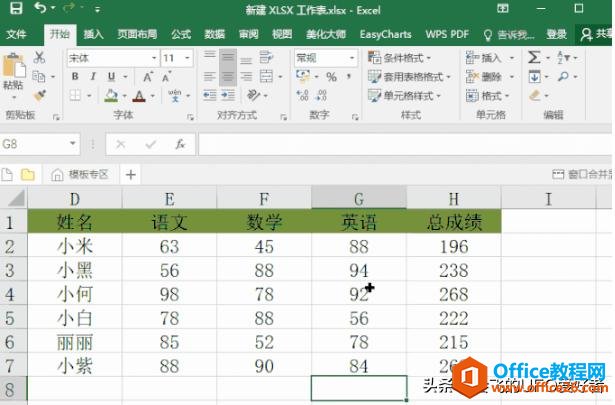Activate the Format Painter brush
Image resolution: width=615 pixels, height=405 pixels.
tap(39, 95)
